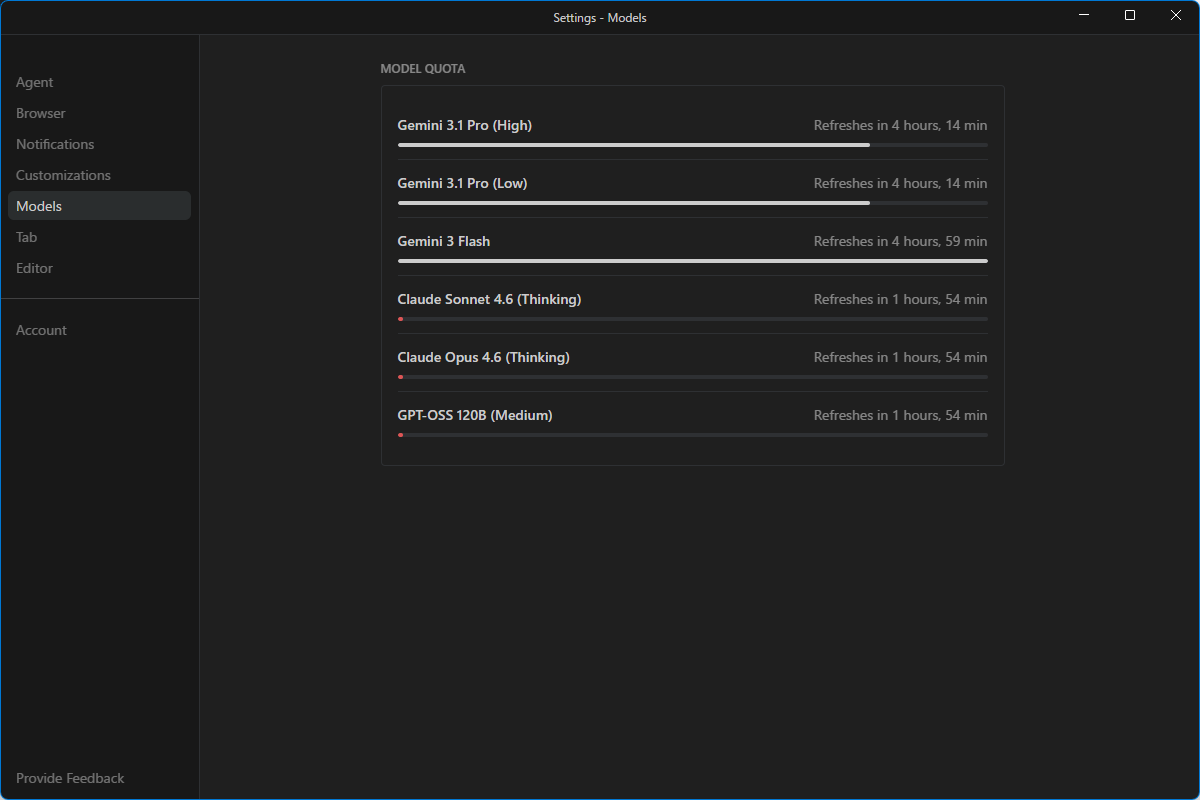Select Notifications in the sidebar
Image resolution: width=1200 pixels, height=800 pixels.
coord(55,144)
